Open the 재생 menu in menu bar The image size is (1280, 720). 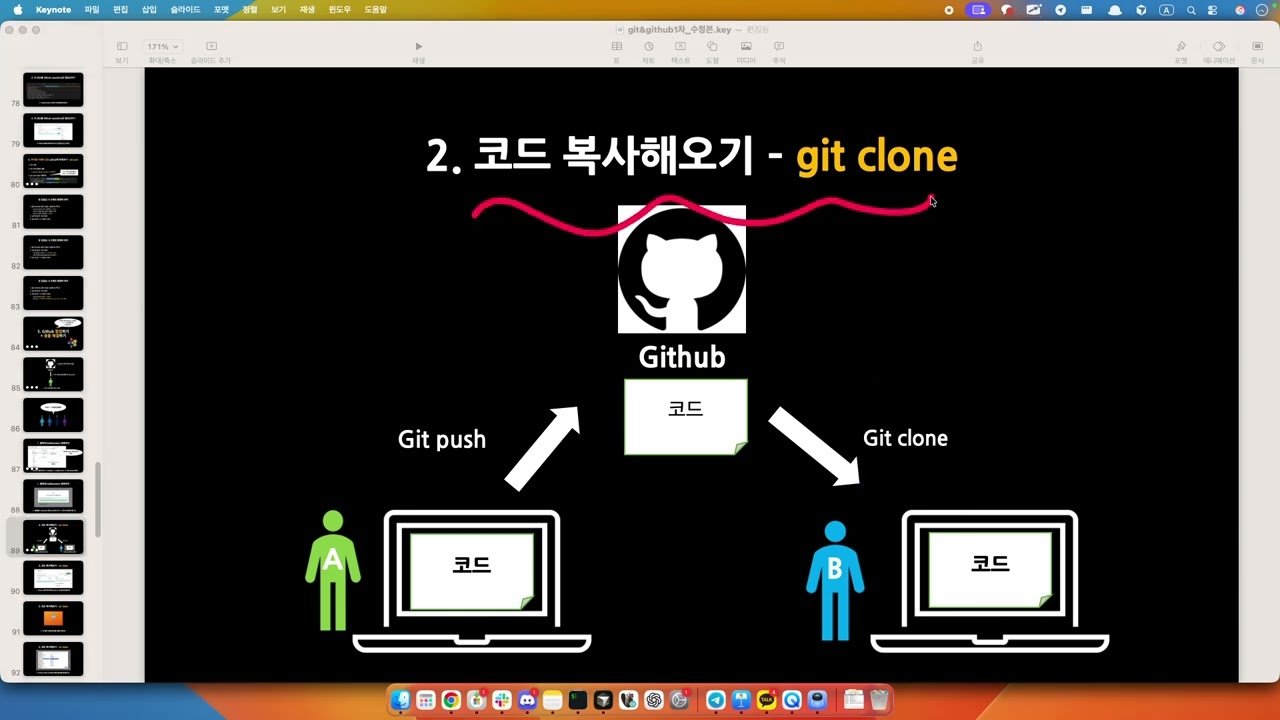307,9
